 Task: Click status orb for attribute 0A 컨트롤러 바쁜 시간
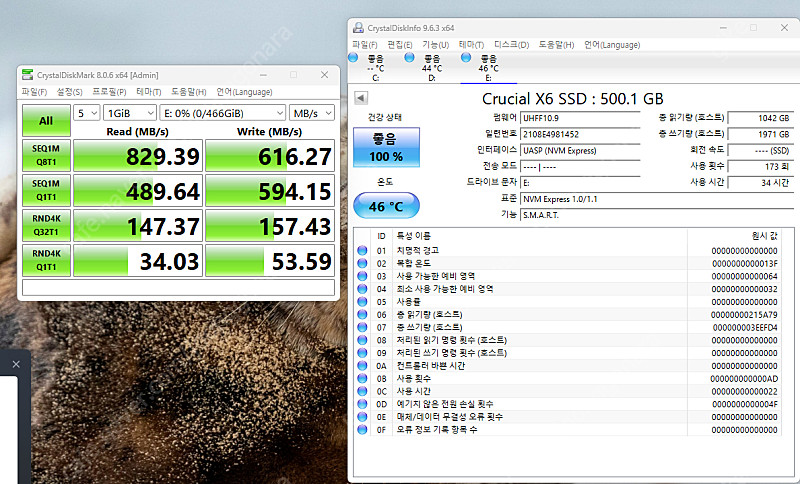(362, 365)
